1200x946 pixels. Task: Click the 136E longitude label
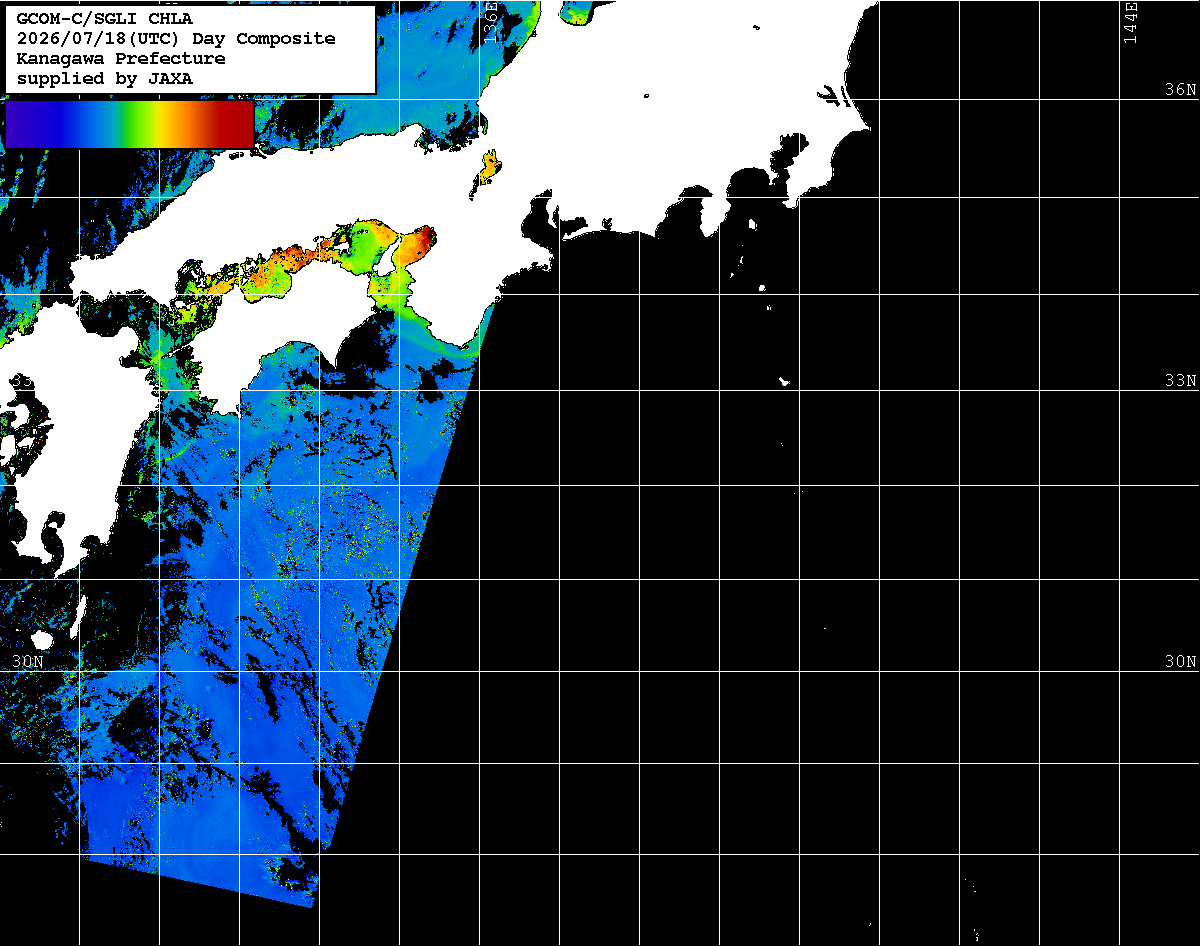[x=490, y=24]
